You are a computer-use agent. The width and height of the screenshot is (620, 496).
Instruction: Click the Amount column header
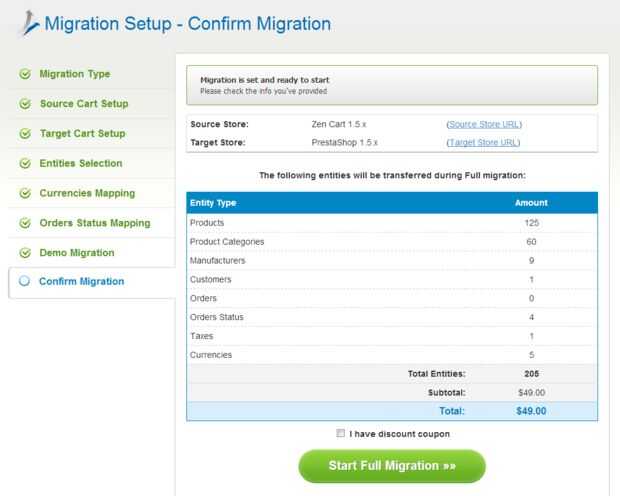pyautogui.click(x=531, y=203)
